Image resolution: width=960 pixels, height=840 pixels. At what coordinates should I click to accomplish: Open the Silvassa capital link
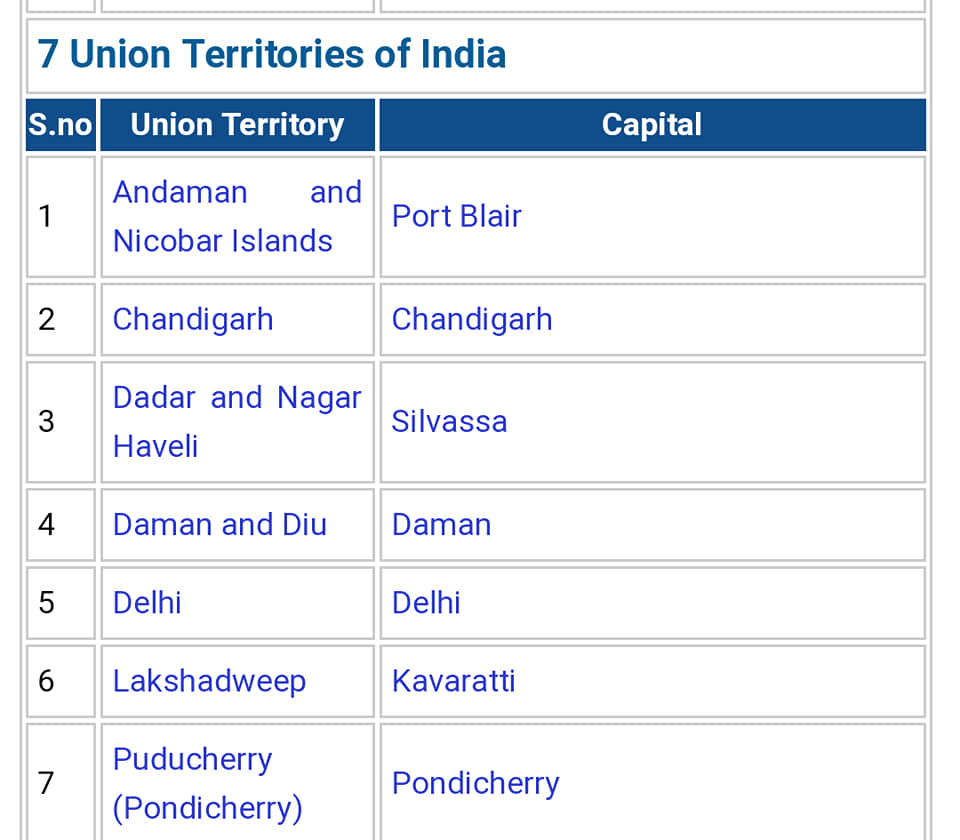tap(449, 422)
